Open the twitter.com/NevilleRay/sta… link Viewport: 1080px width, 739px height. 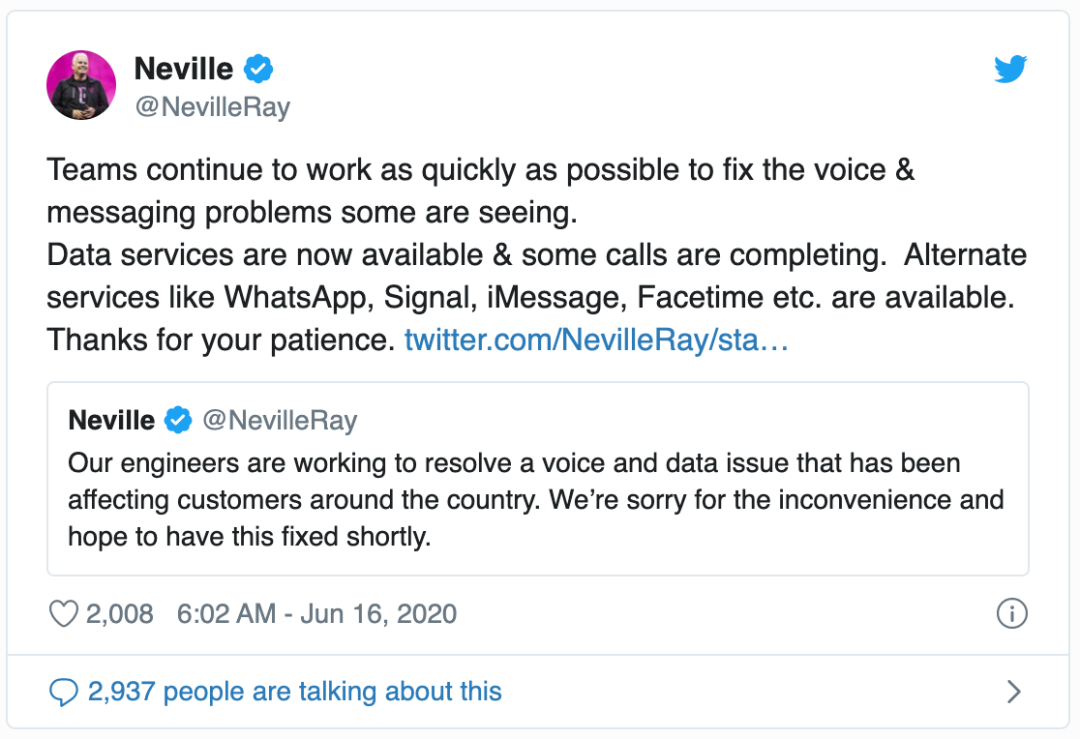(x=596, y=340)
